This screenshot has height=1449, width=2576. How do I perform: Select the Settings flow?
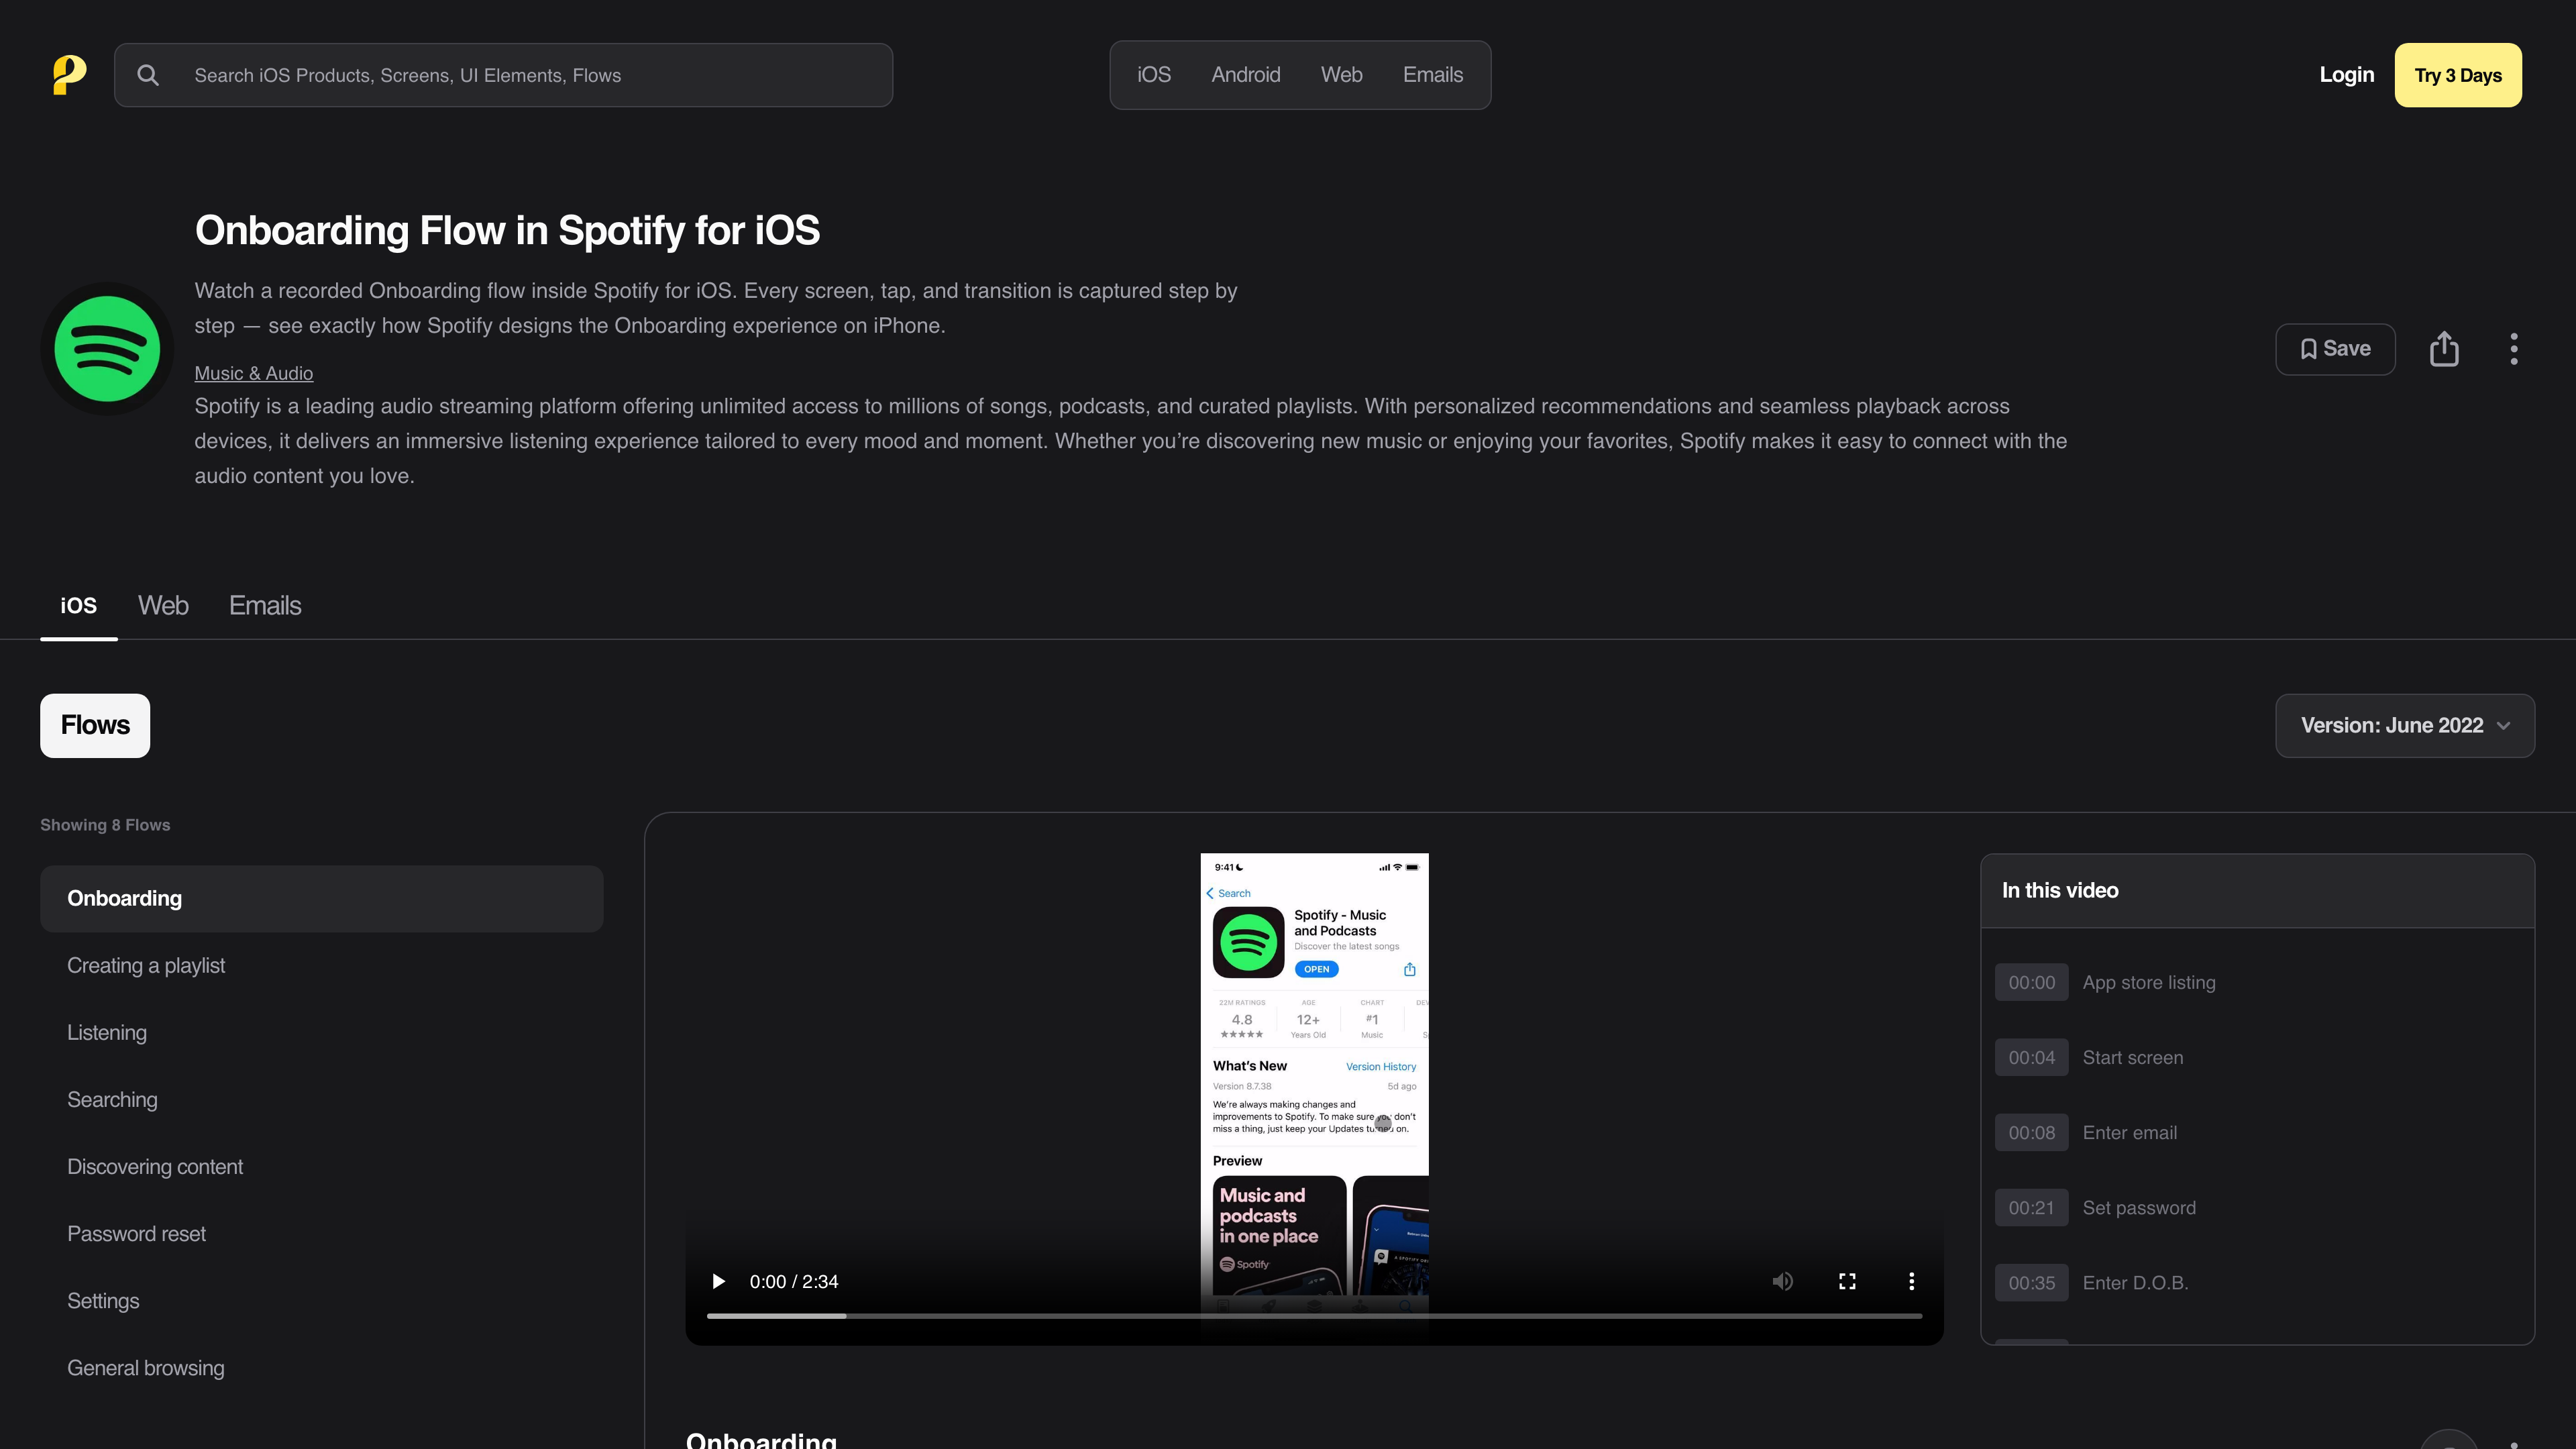(321, 1301)
